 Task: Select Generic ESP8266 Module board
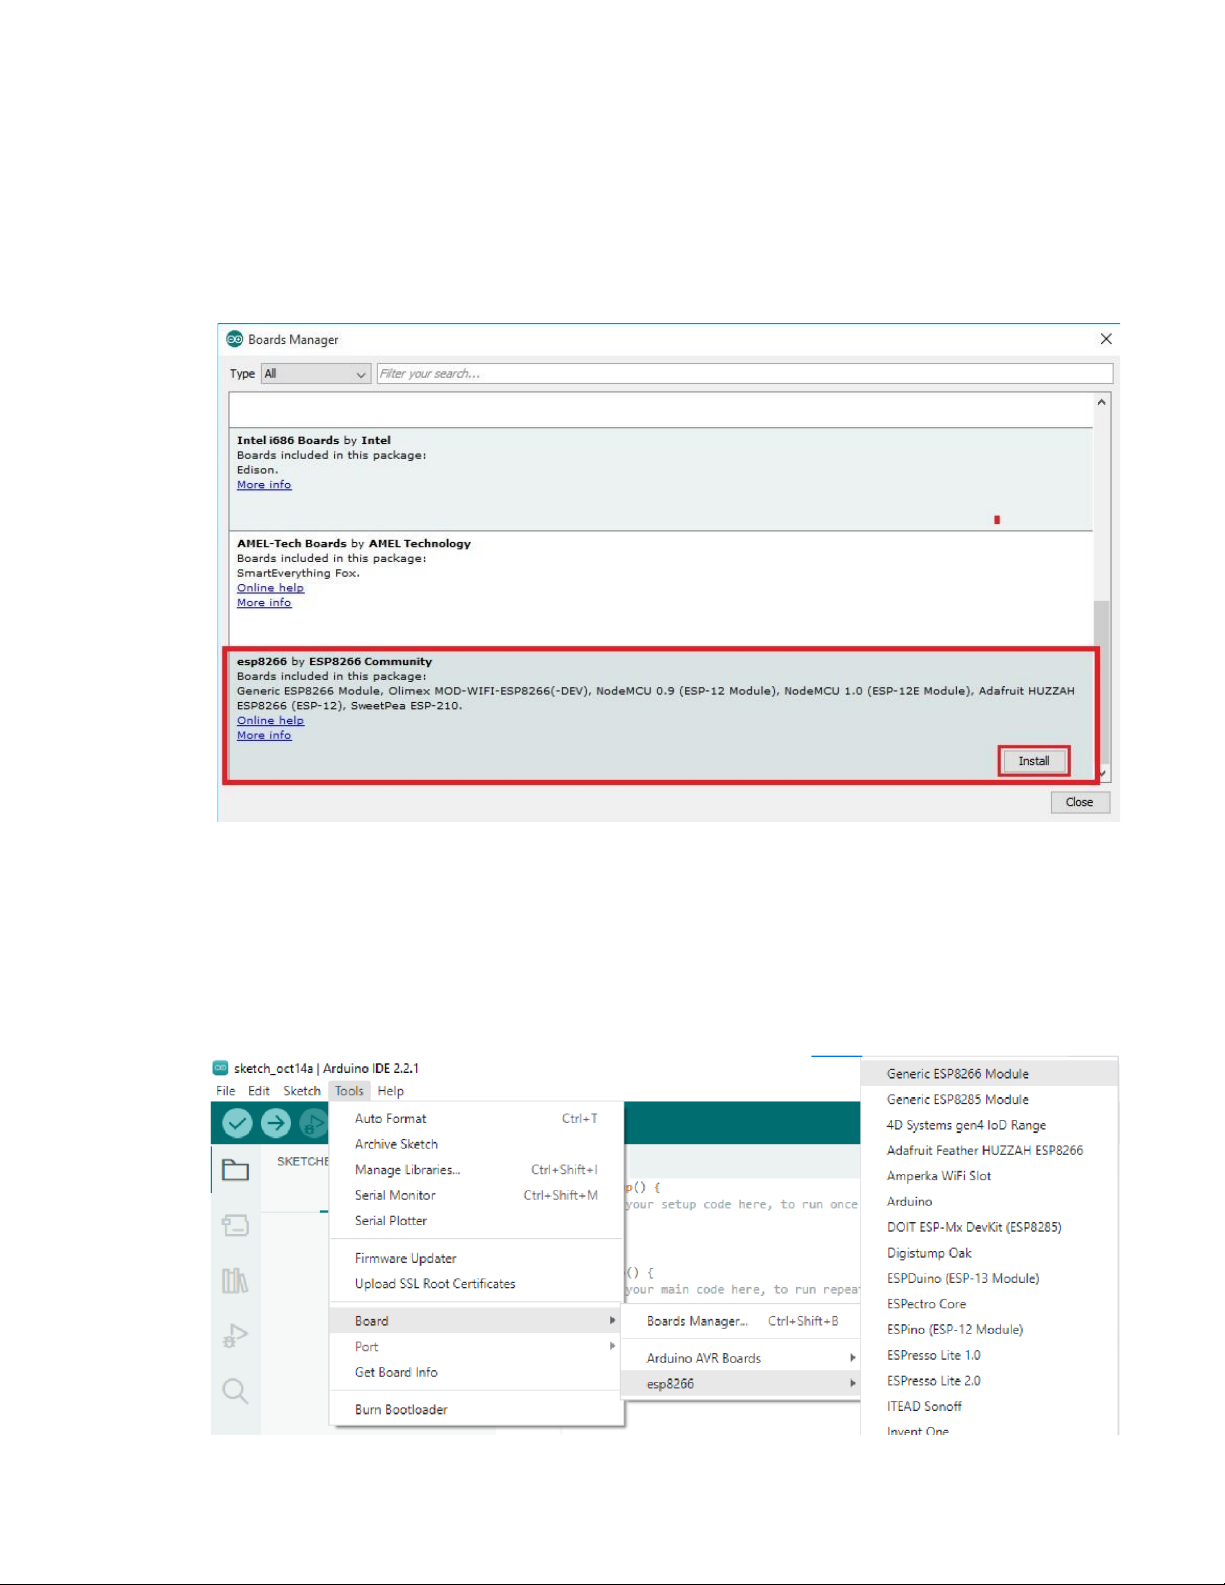coord(989,1074)
